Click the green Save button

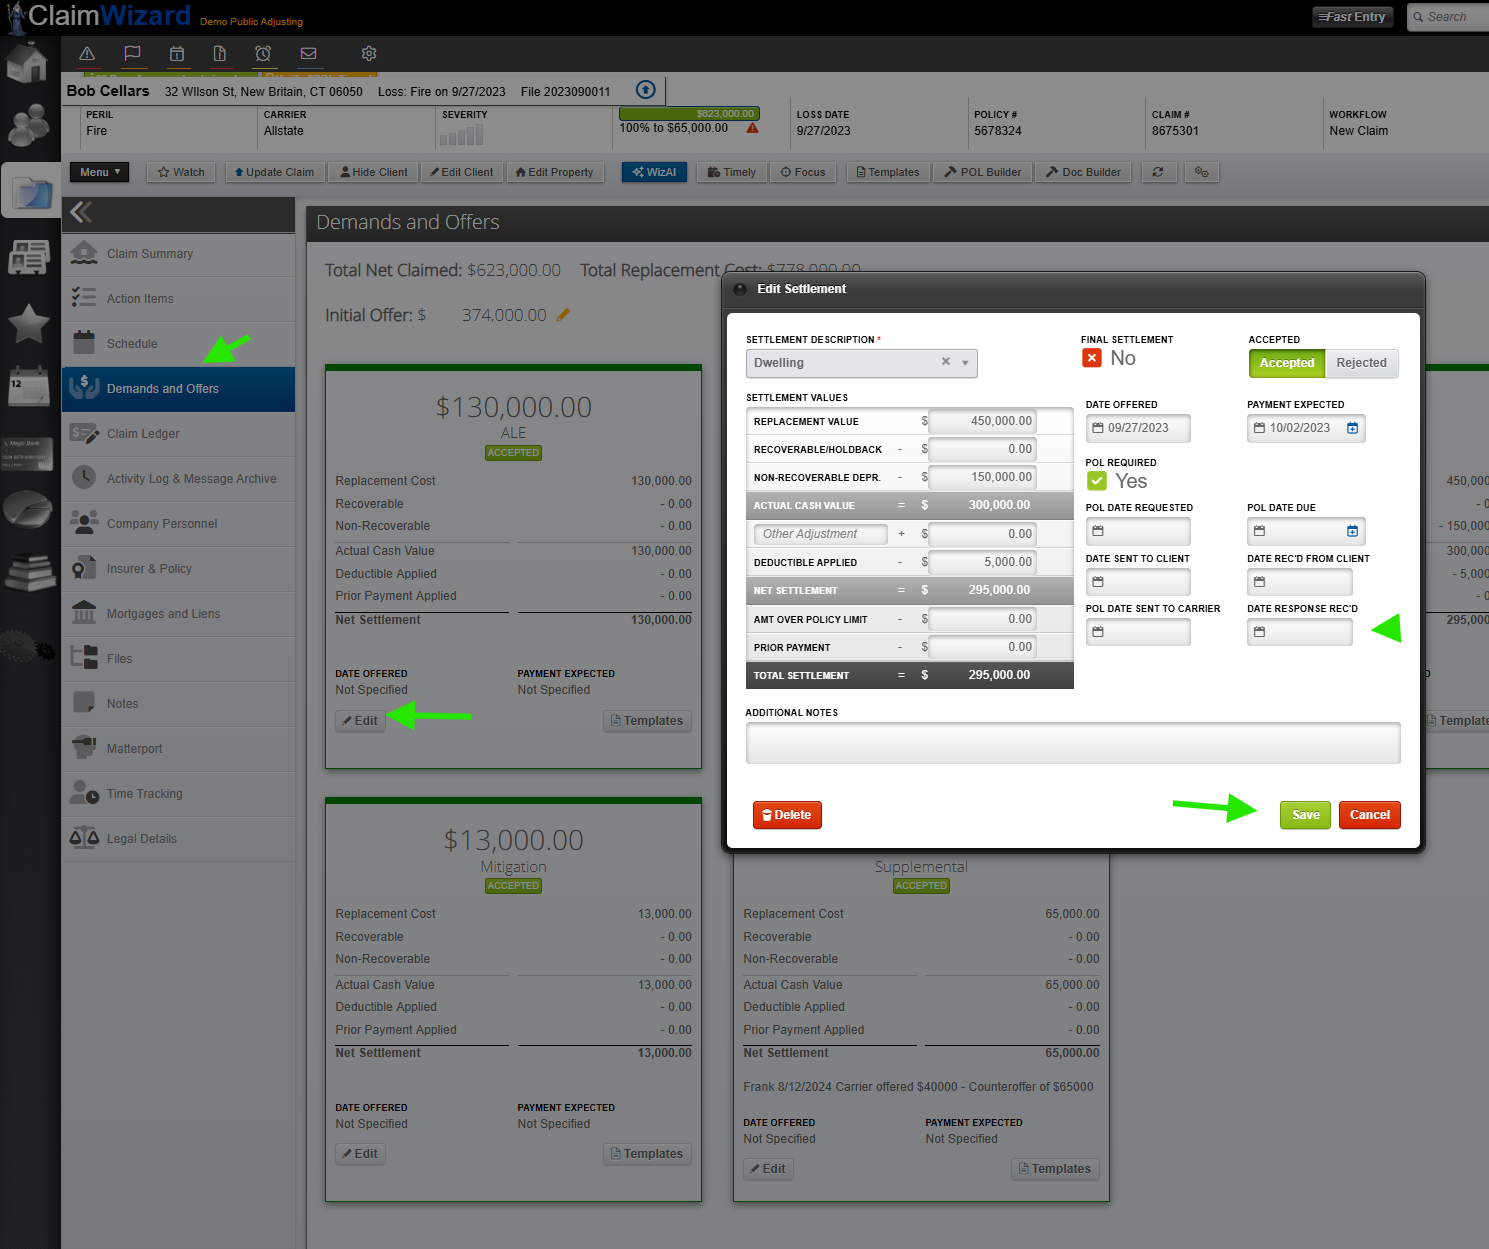pos(1305,815)
